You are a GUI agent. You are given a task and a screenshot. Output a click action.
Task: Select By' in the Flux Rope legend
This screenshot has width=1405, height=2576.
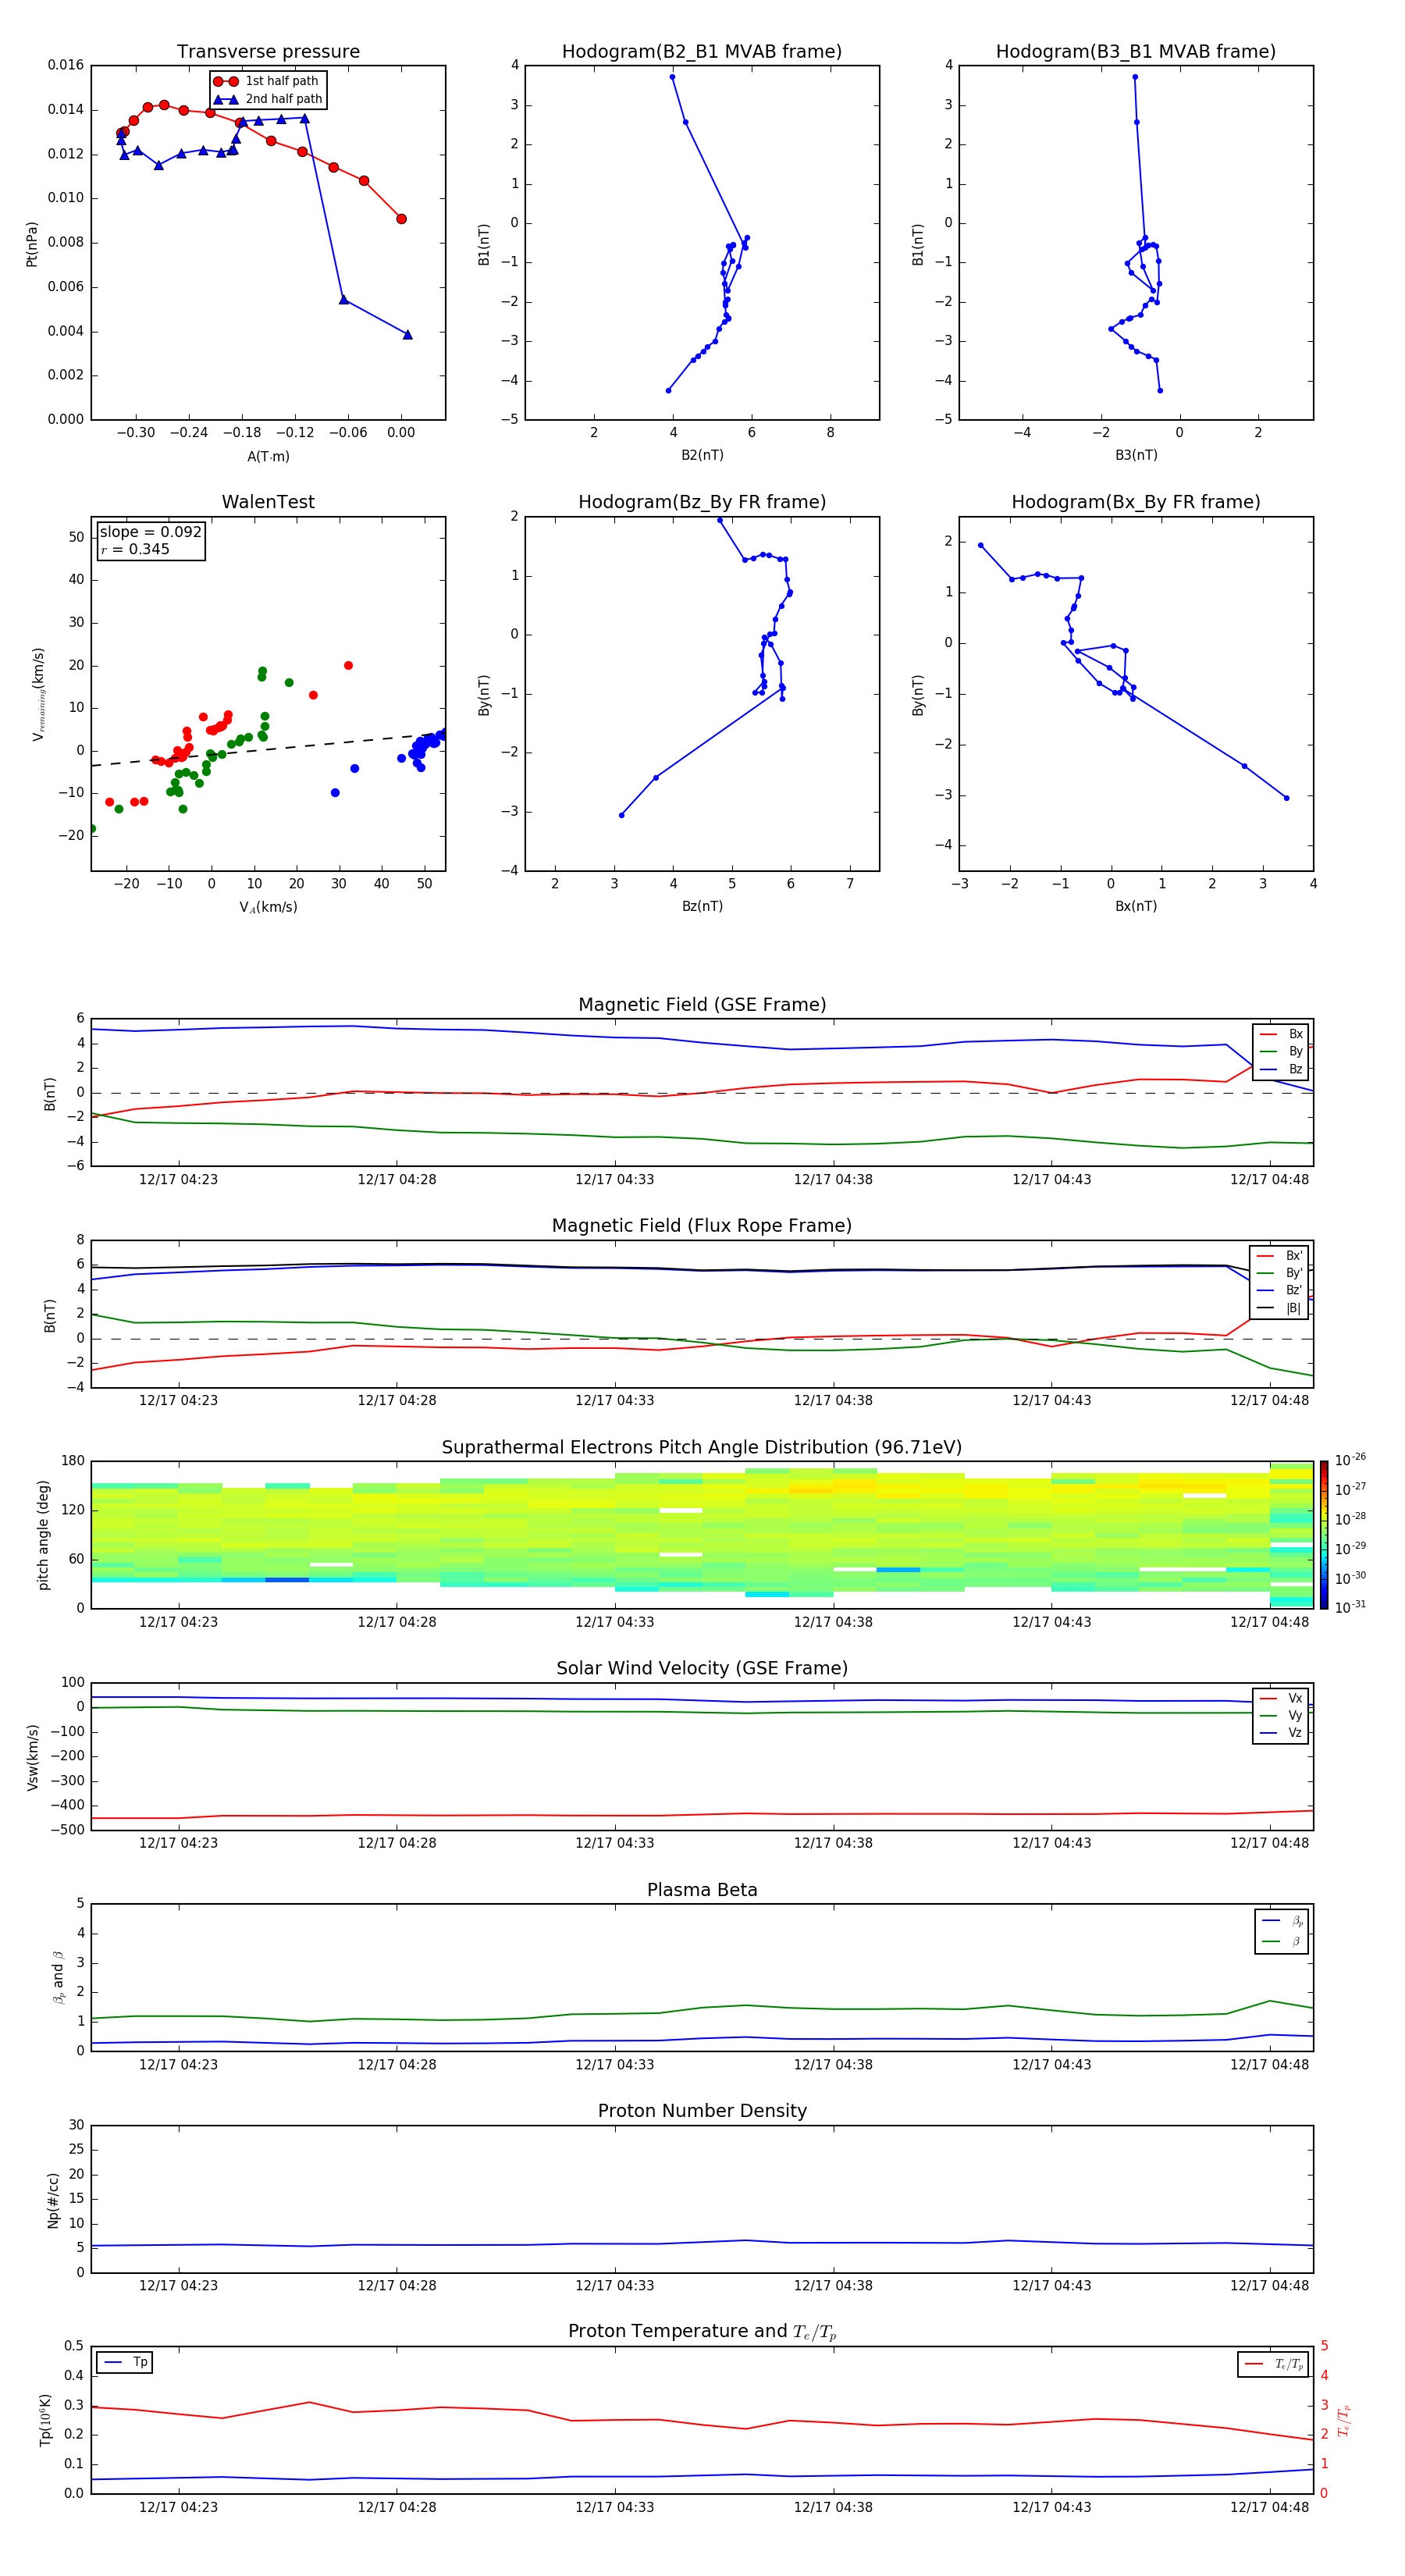1280,1273
